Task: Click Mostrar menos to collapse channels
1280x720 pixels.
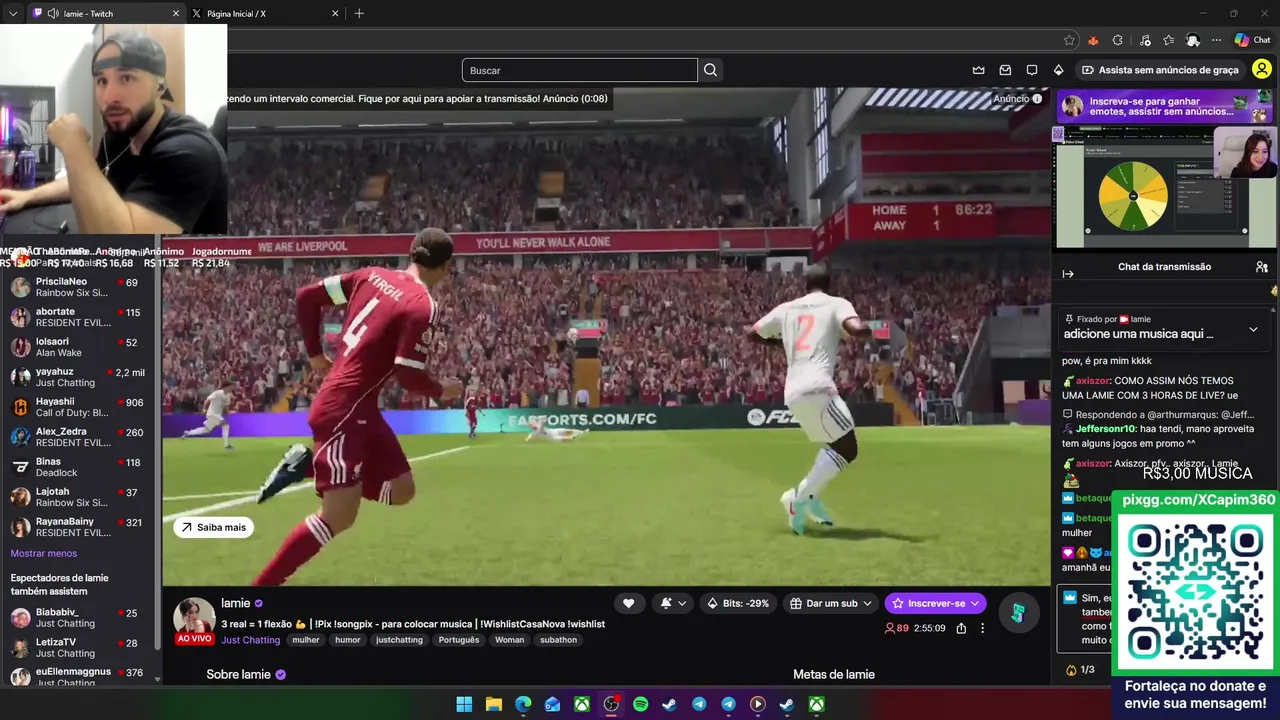Action: pyautogui.click(x=43, y=553)
